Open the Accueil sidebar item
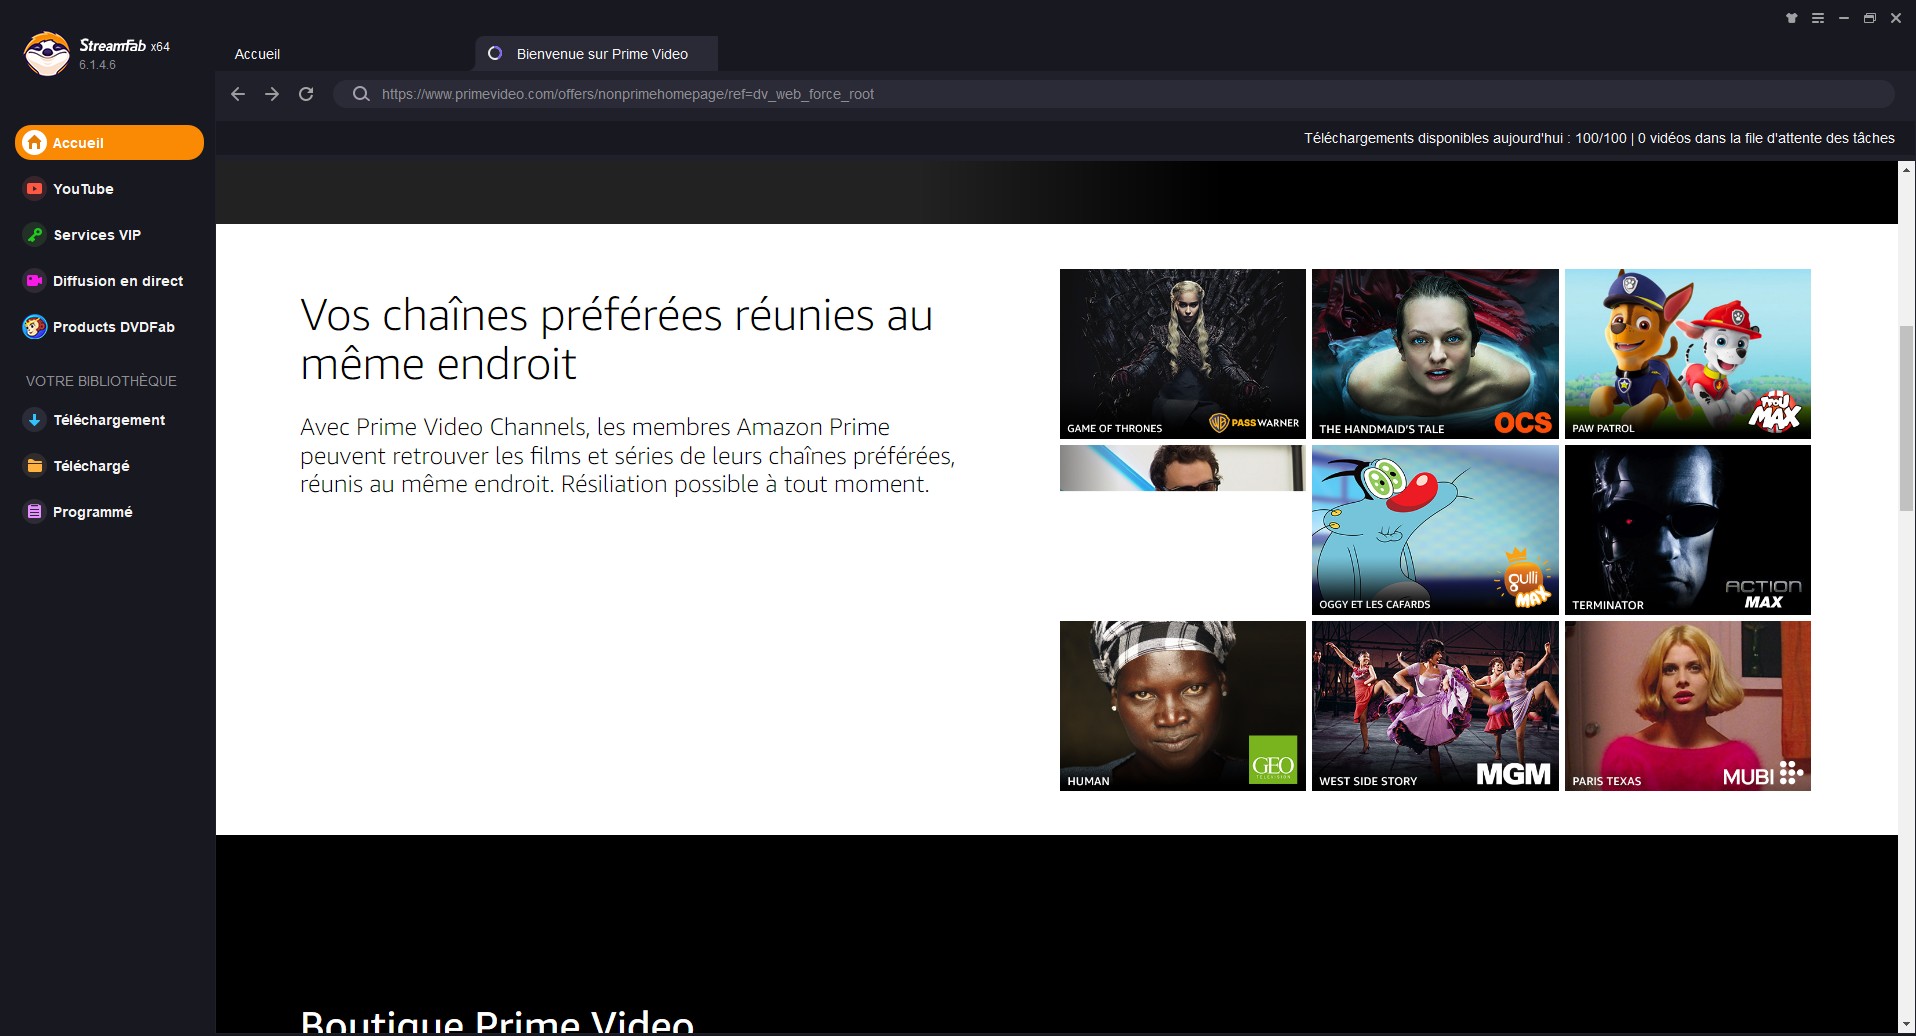The image size is (1916, 1036). tap(109, 143)
